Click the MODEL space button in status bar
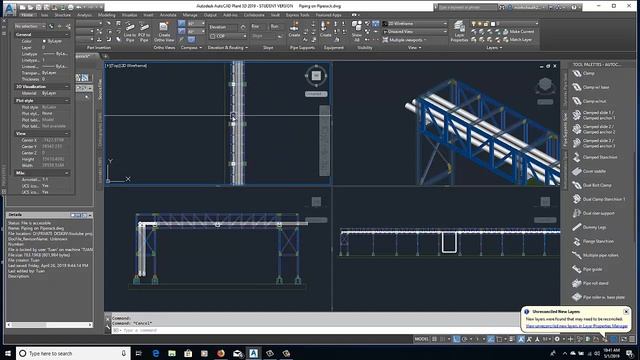Screen dimensions: 640x360 tap(422, 339)
